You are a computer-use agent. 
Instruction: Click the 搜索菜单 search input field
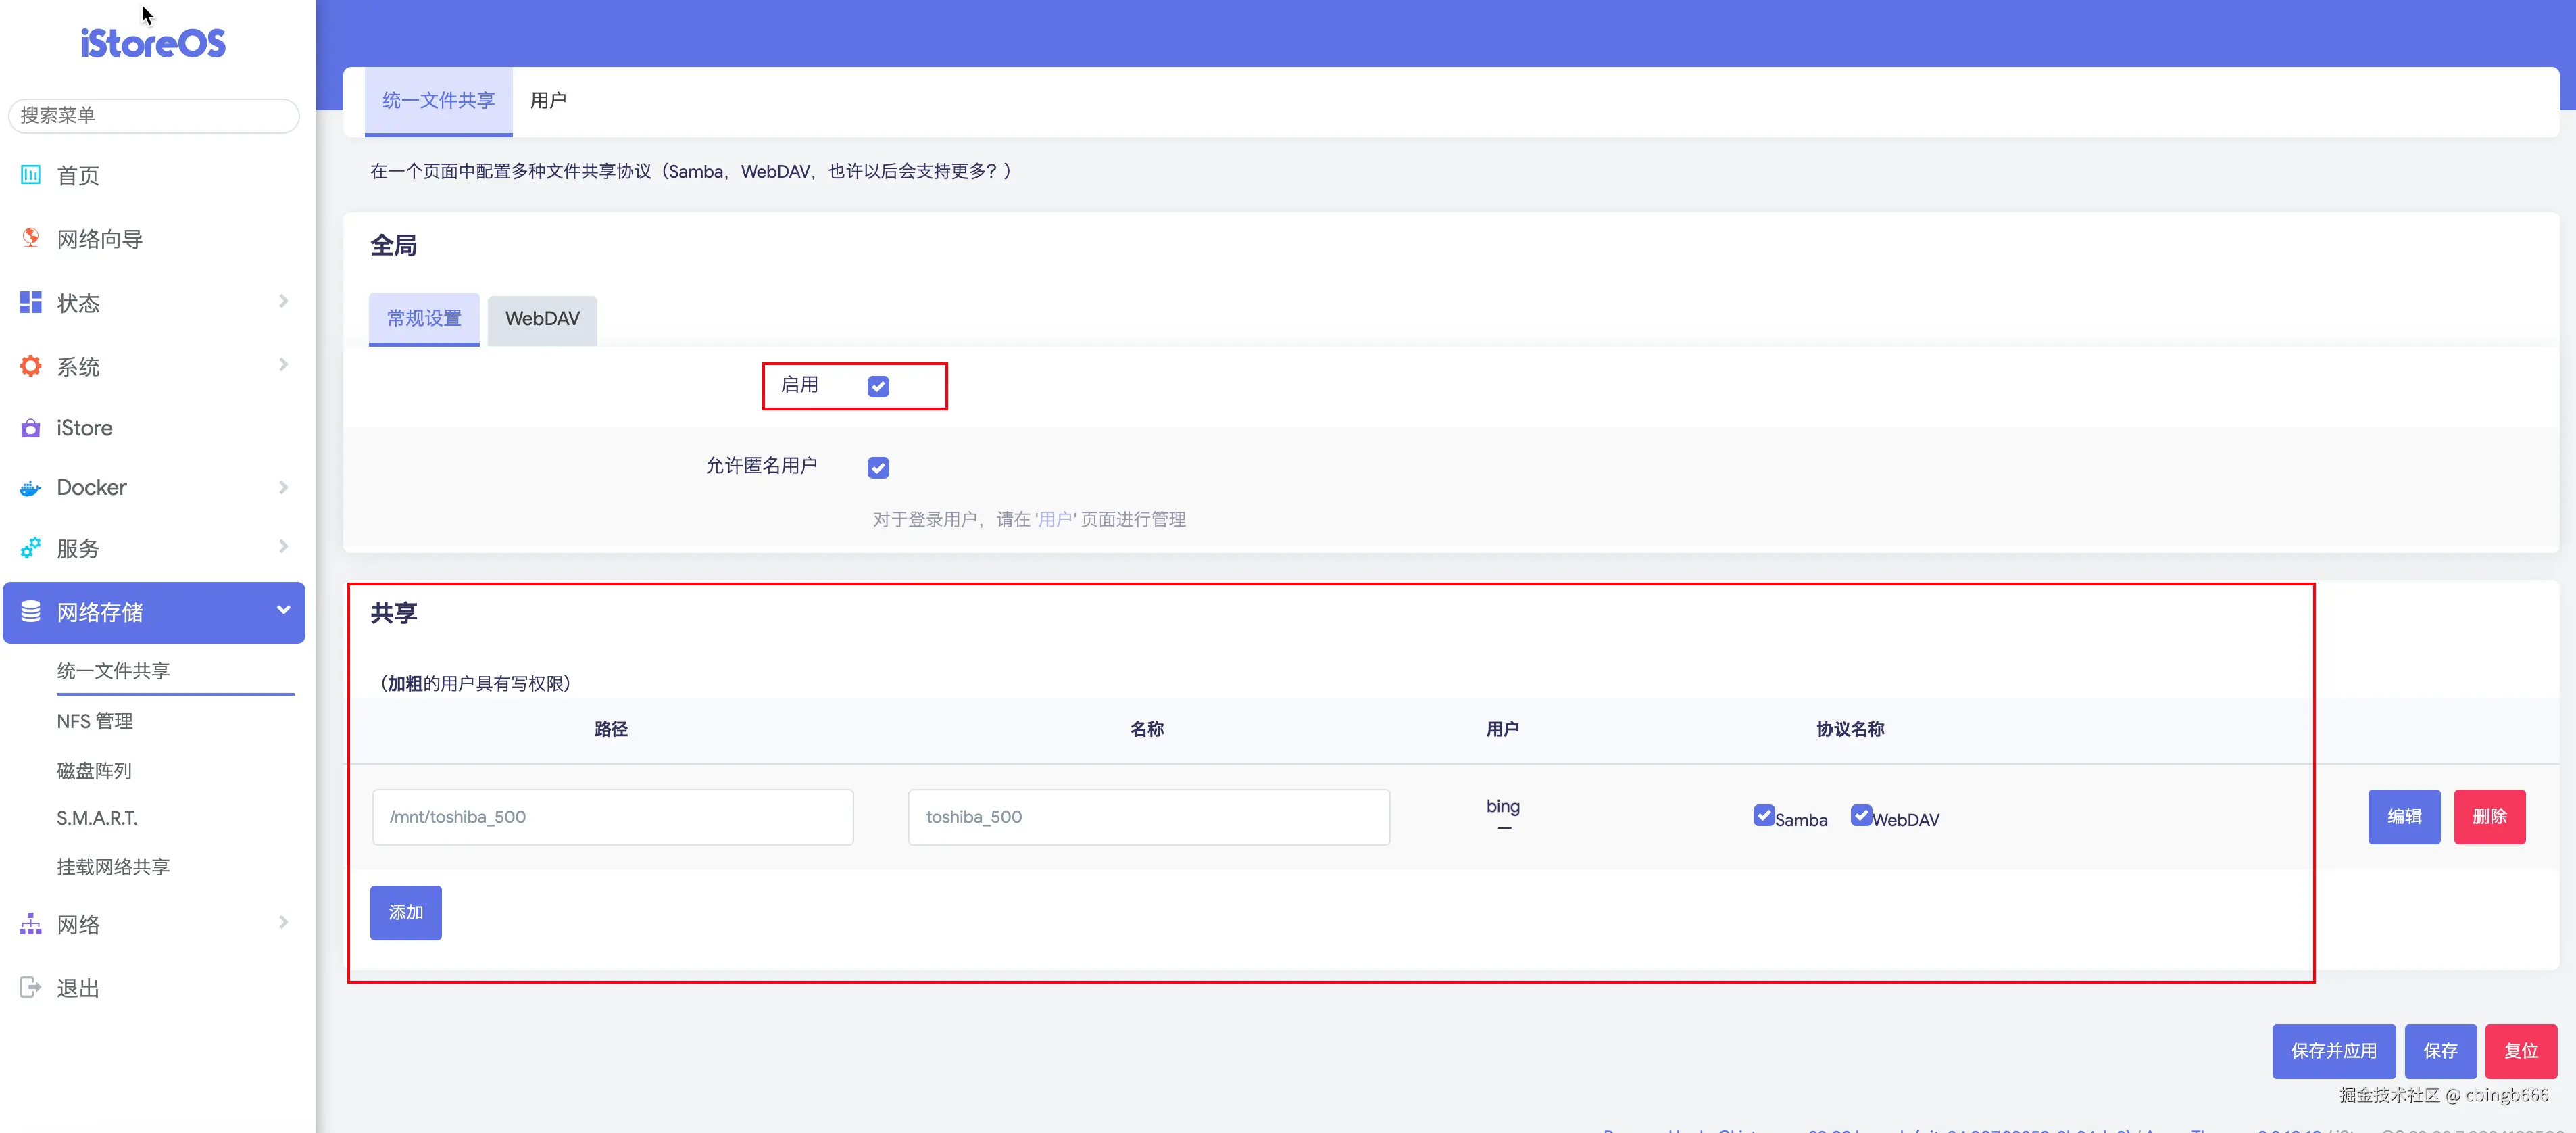click(154, 116)
